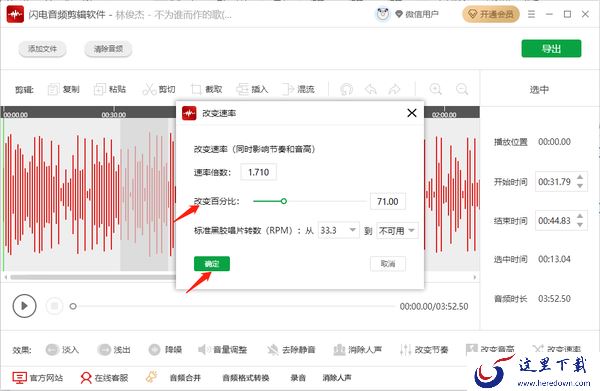Viewport: 600px width, 391px height.
Task: Open the hamburger menu in title bar
Action: coord(531,15)
